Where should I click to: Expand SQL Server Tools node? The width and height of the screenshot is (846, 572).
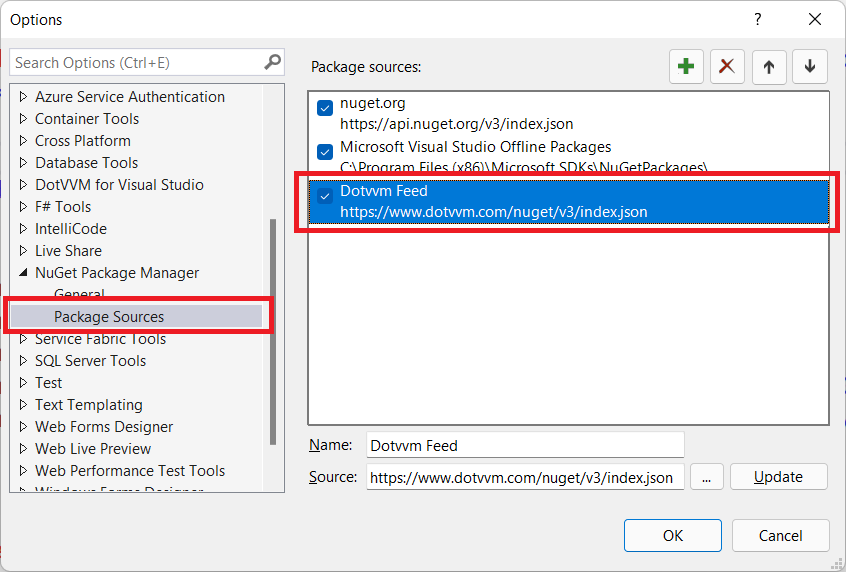point(23,361)
